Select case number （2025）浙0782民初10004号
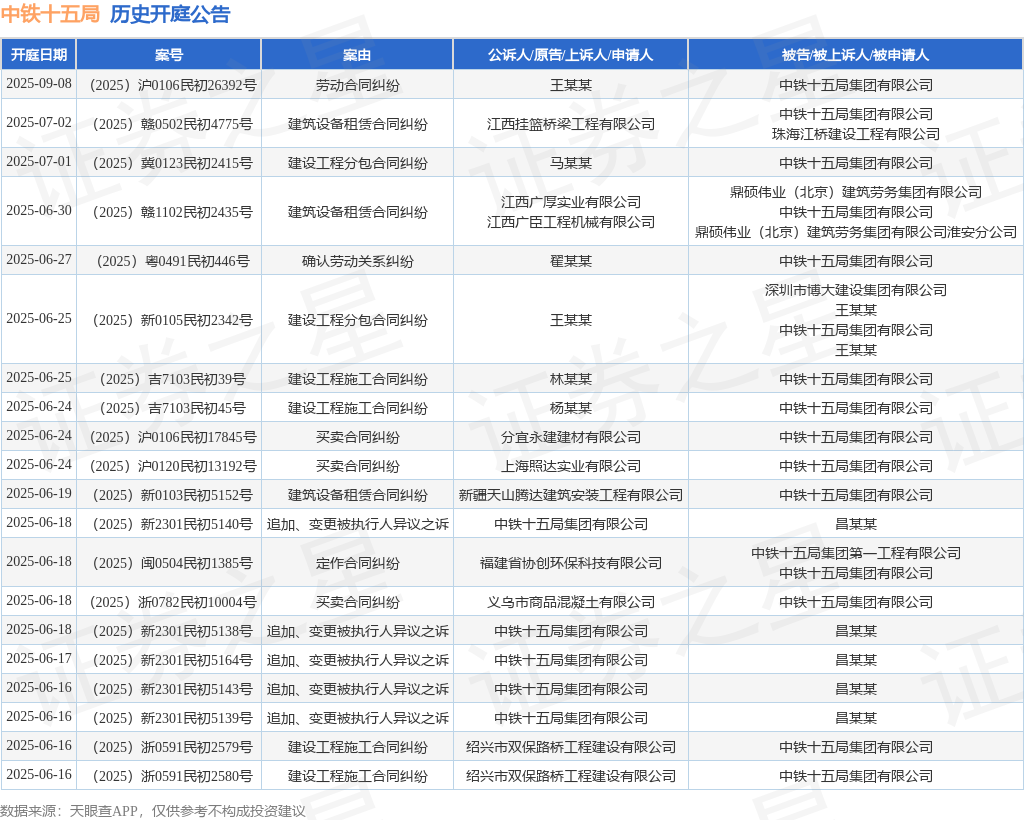The height and width of the screenshot is (820, 1024). tap(172, 602)
